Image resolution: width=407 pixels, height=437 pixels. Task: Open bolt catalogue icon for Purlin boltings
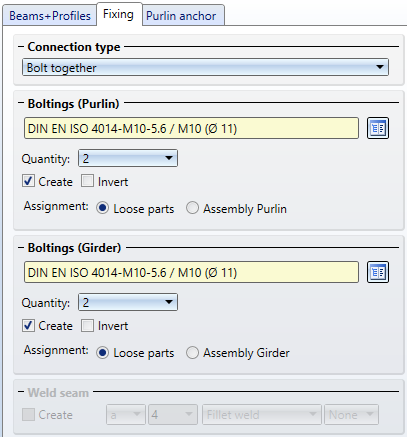point(378,128)
